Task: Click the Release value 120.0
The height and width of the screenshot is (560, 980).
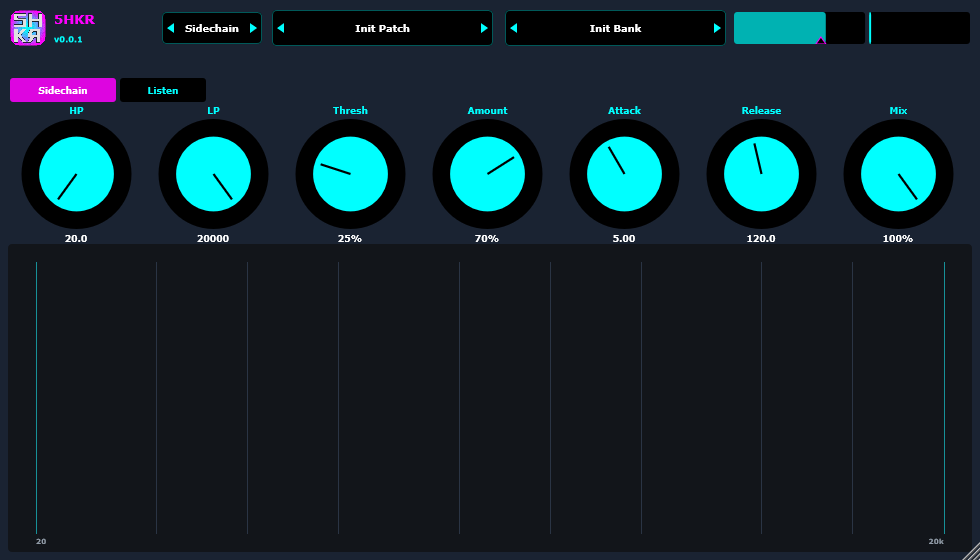Action: [761, 238]
